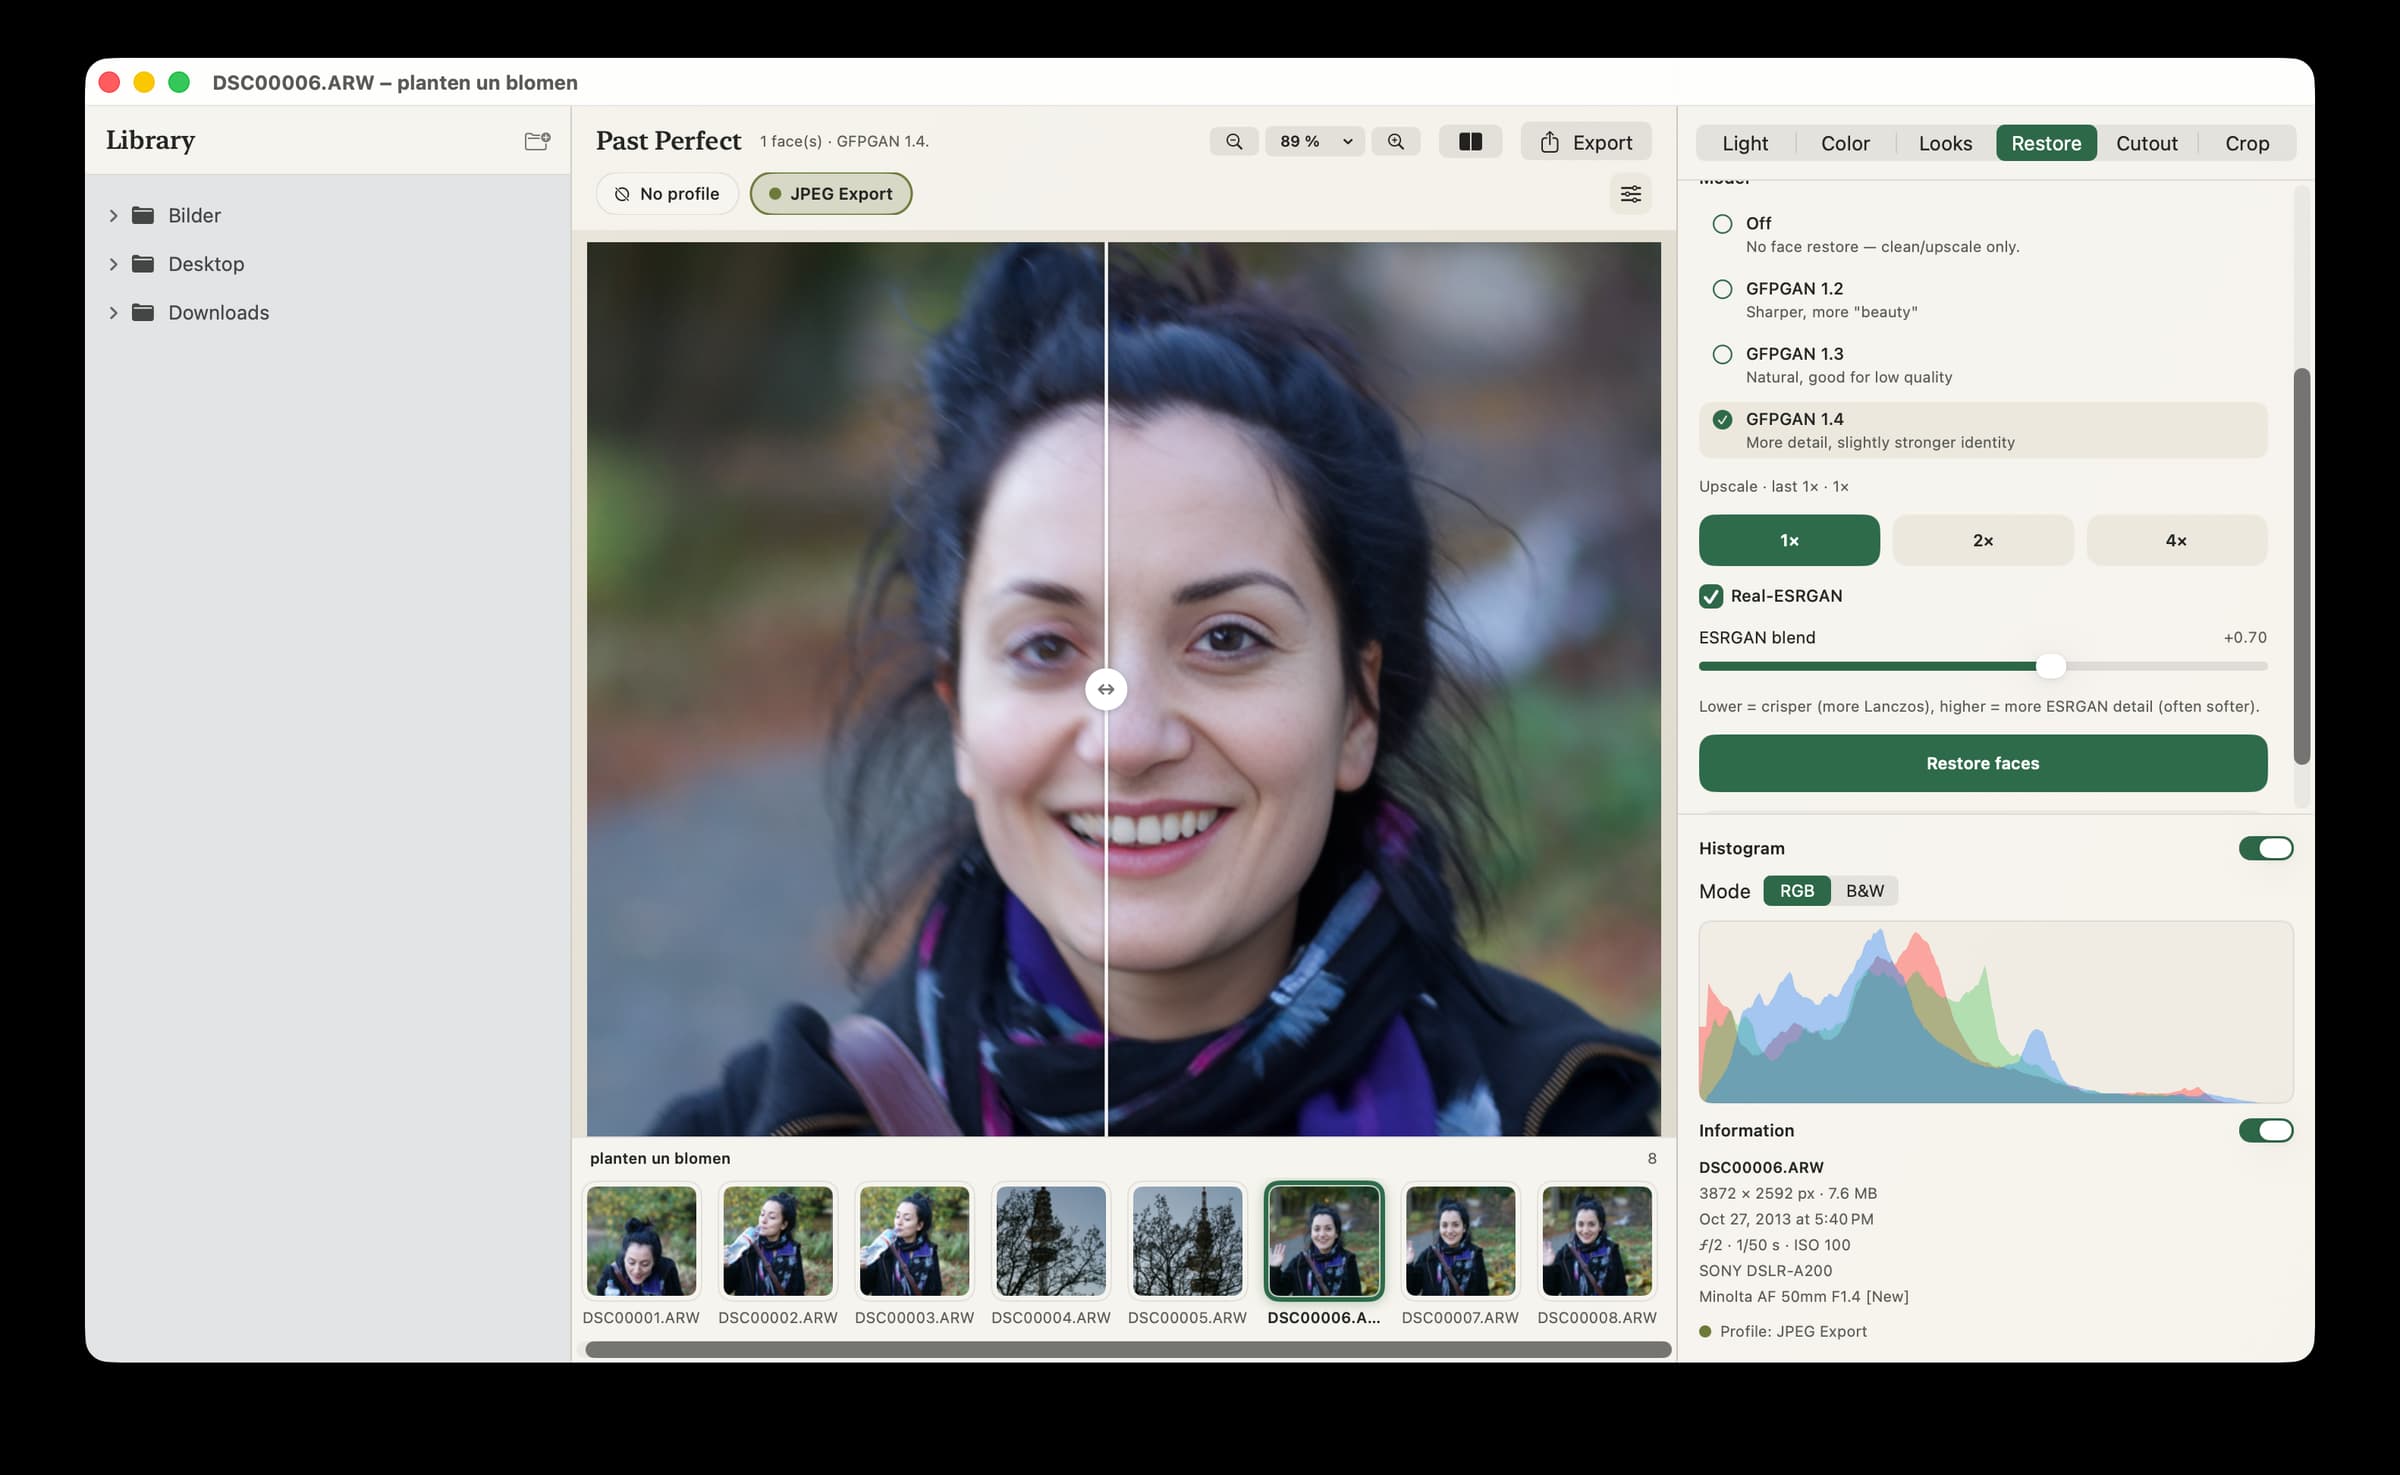Screen dimensions: 2400x1475
Task: Choose 4x upscale option
Action: (2176, 540)
